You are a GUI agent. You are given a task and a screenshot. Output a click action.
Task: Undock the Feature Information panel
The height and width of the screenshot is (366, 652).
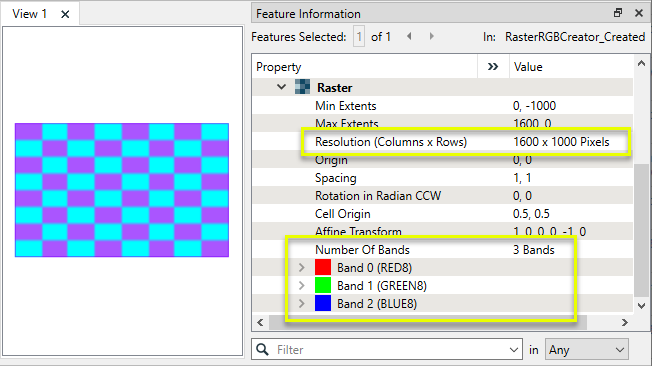coord(618,13)
